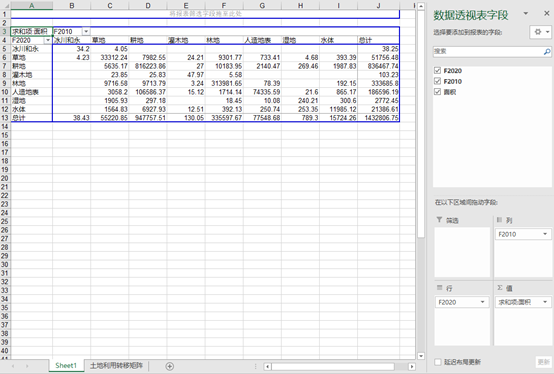
Task: Select column header J
Action: click(378, 6)
